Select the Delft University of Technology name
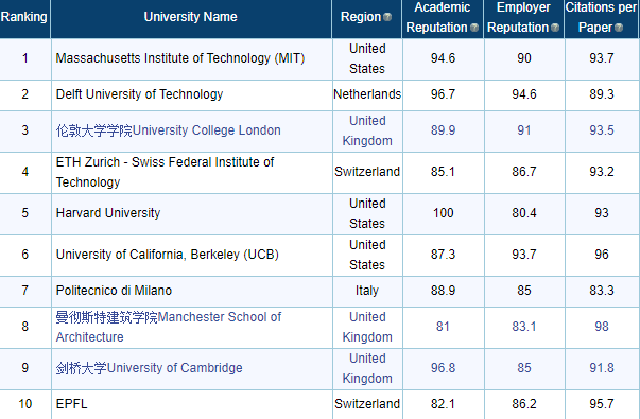The width and height of the screenshot is (640, 419). [139, 94]
